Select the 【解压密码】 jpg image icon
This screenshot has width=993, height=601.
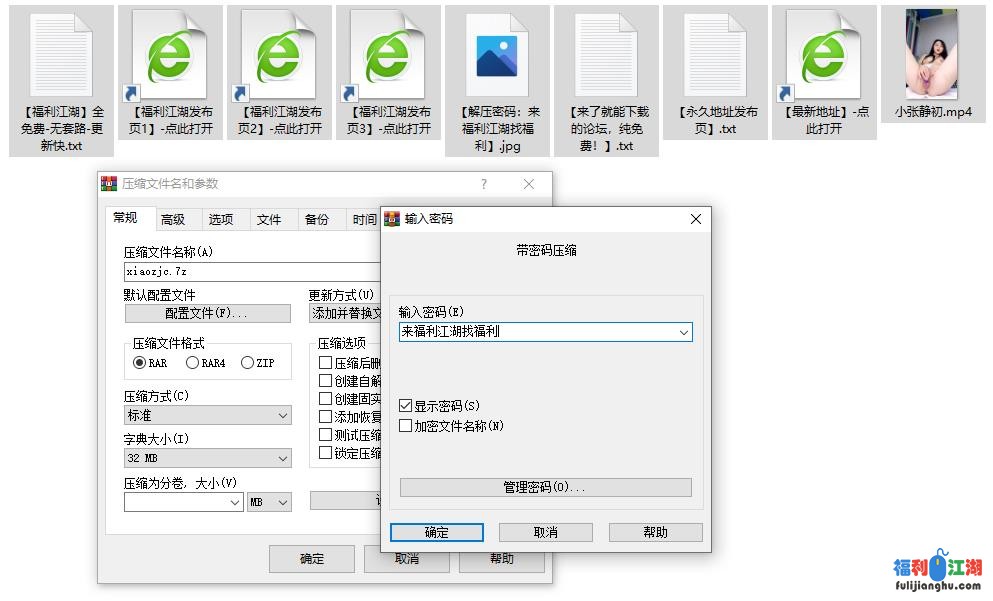[x=496, y=55]
